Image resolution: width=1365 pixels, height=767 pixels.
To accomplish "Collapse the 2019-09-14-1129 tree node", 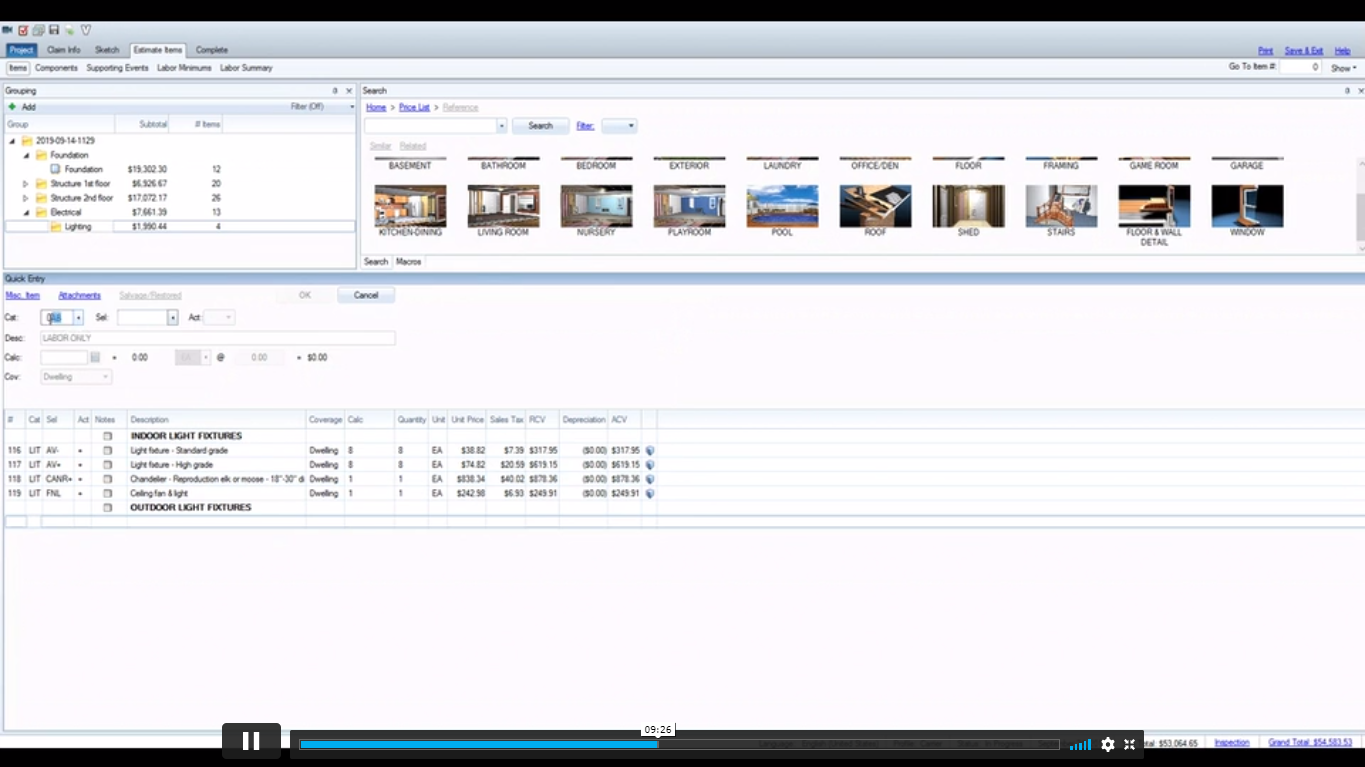I will 12,141.
